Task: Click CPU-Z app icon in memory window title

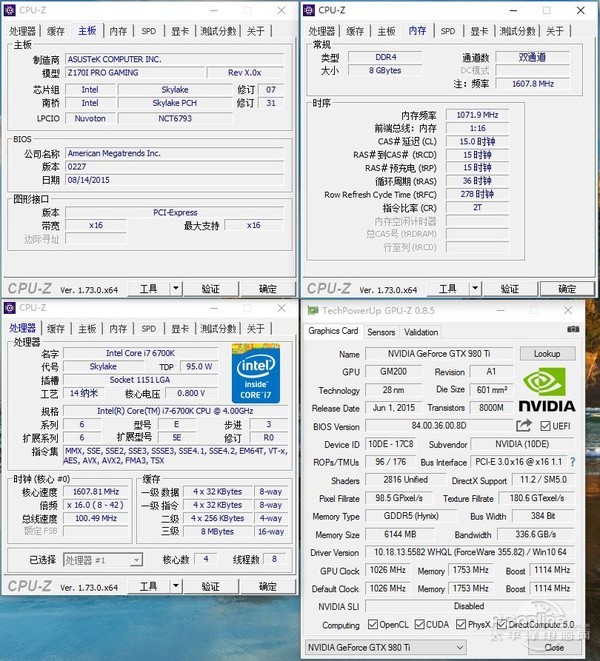Action: point(309,10)
